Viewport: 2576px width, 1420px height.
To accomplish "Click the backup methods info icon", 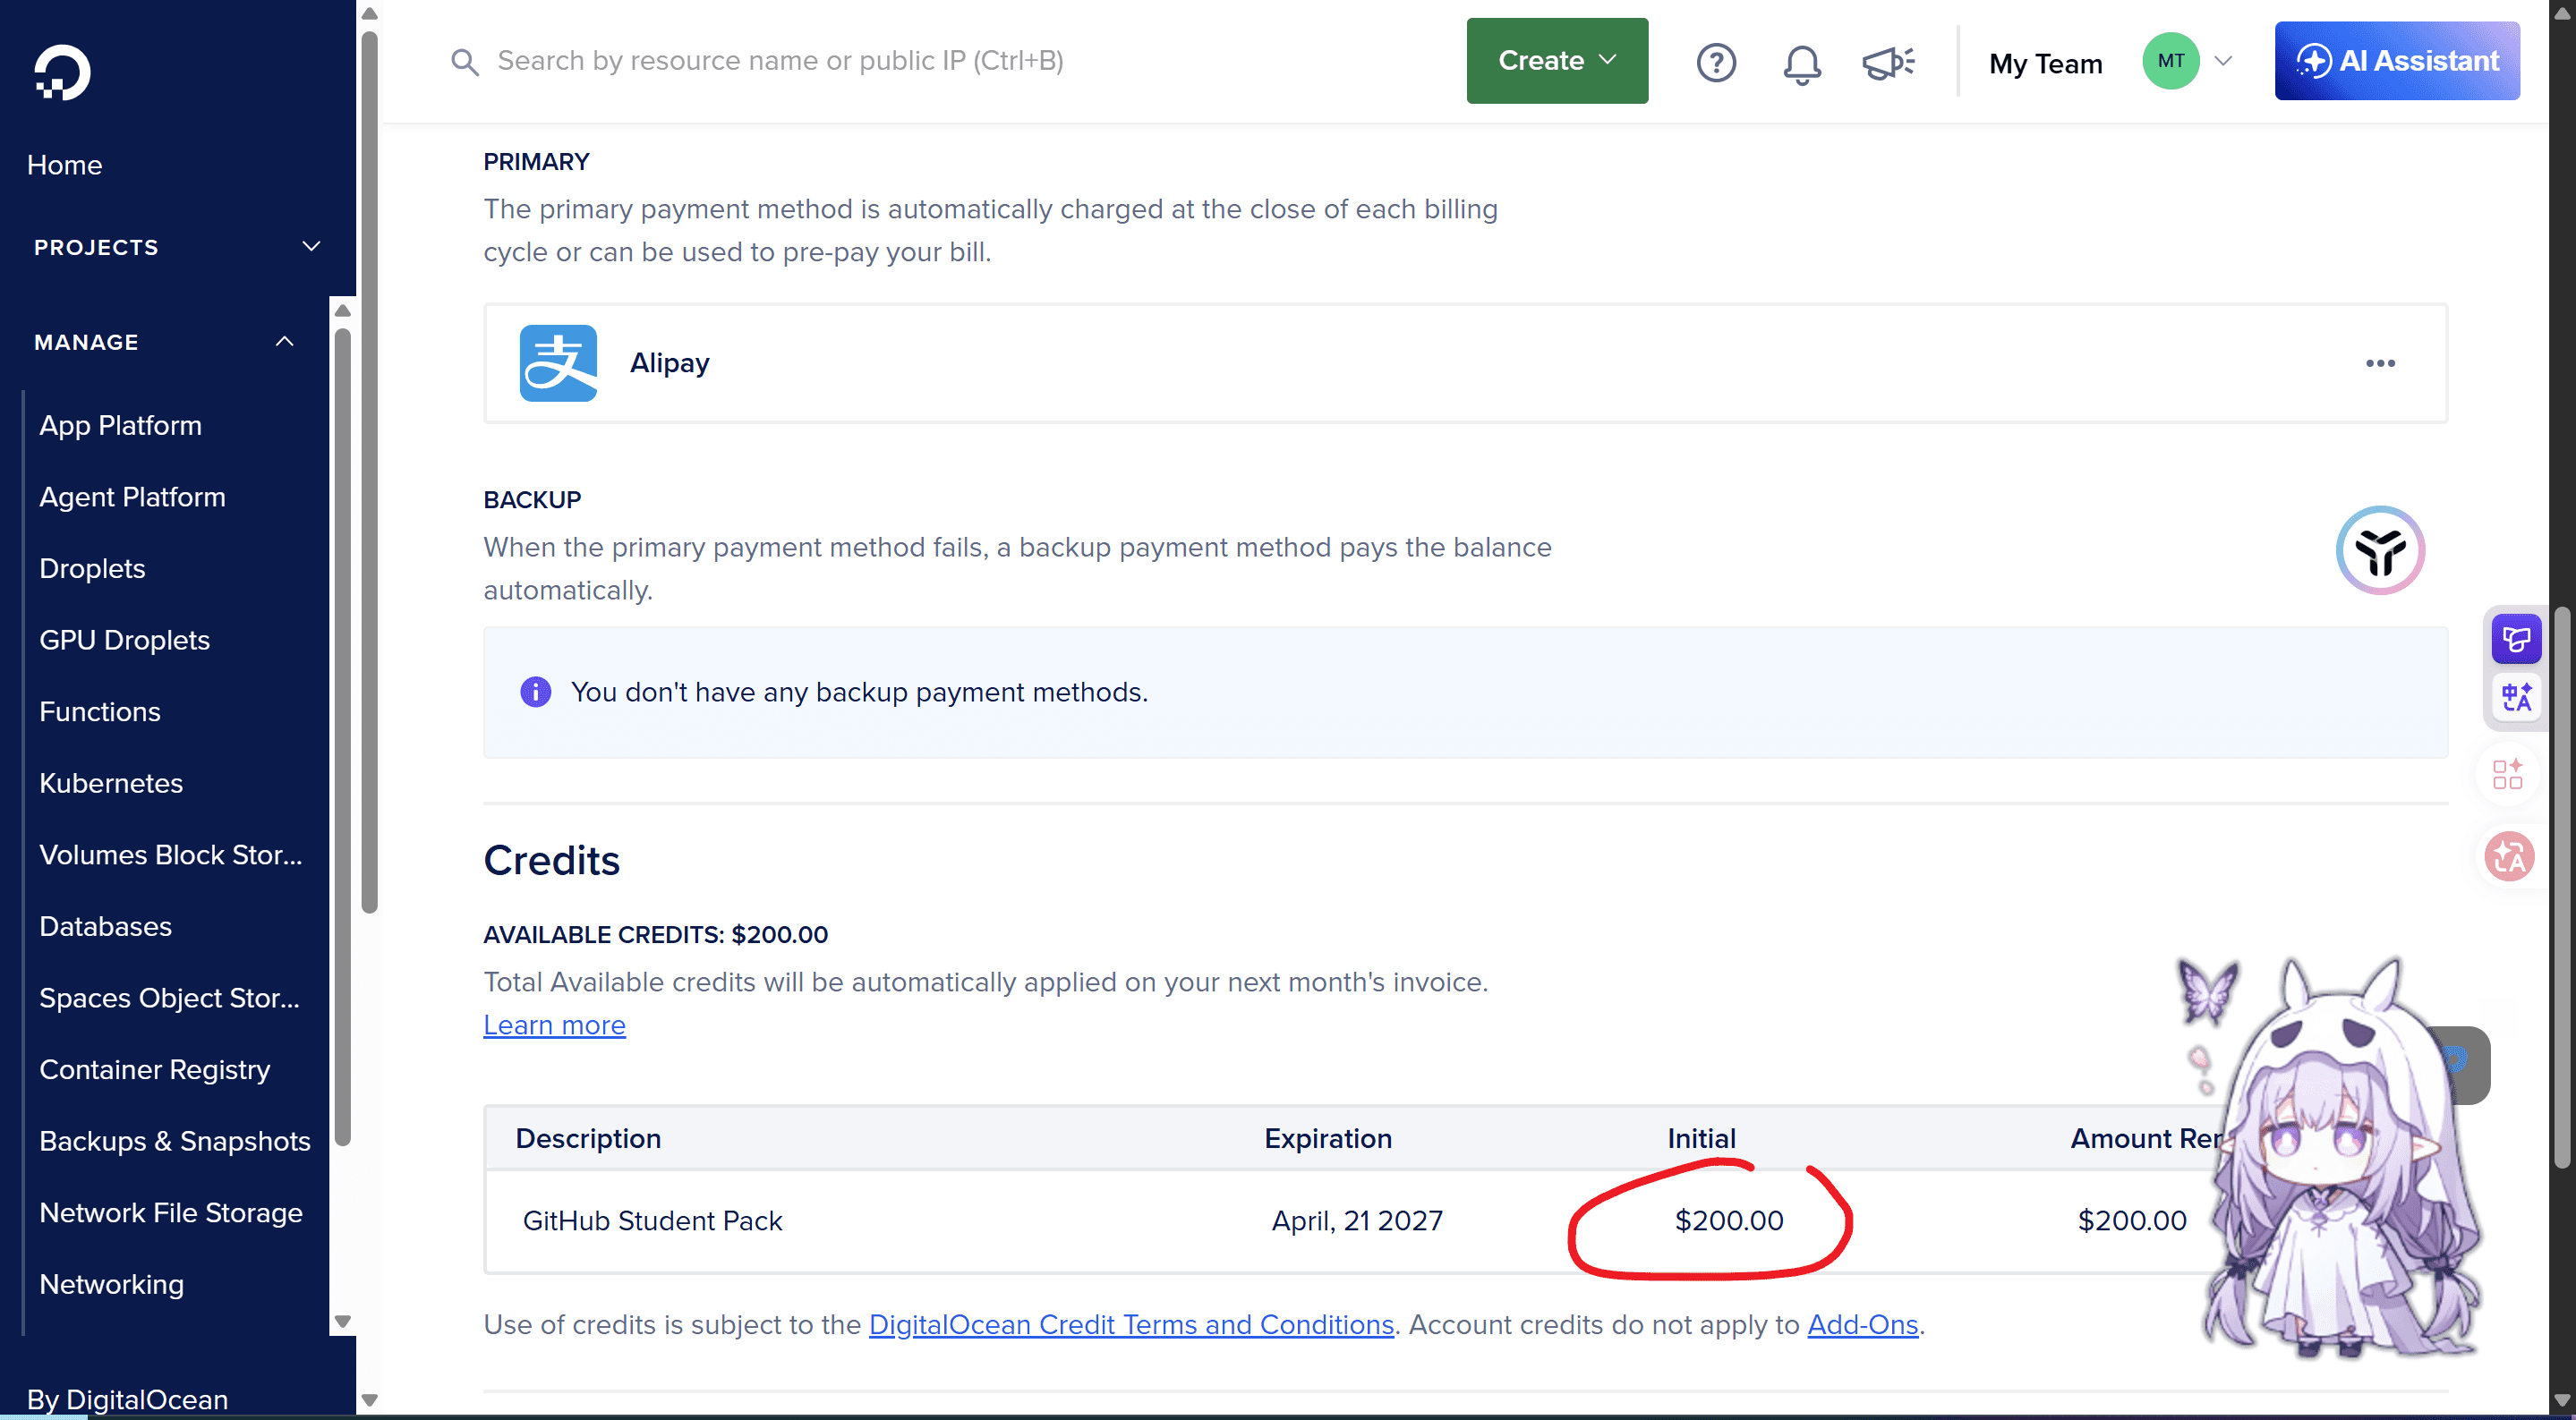I will click(535, 691).
